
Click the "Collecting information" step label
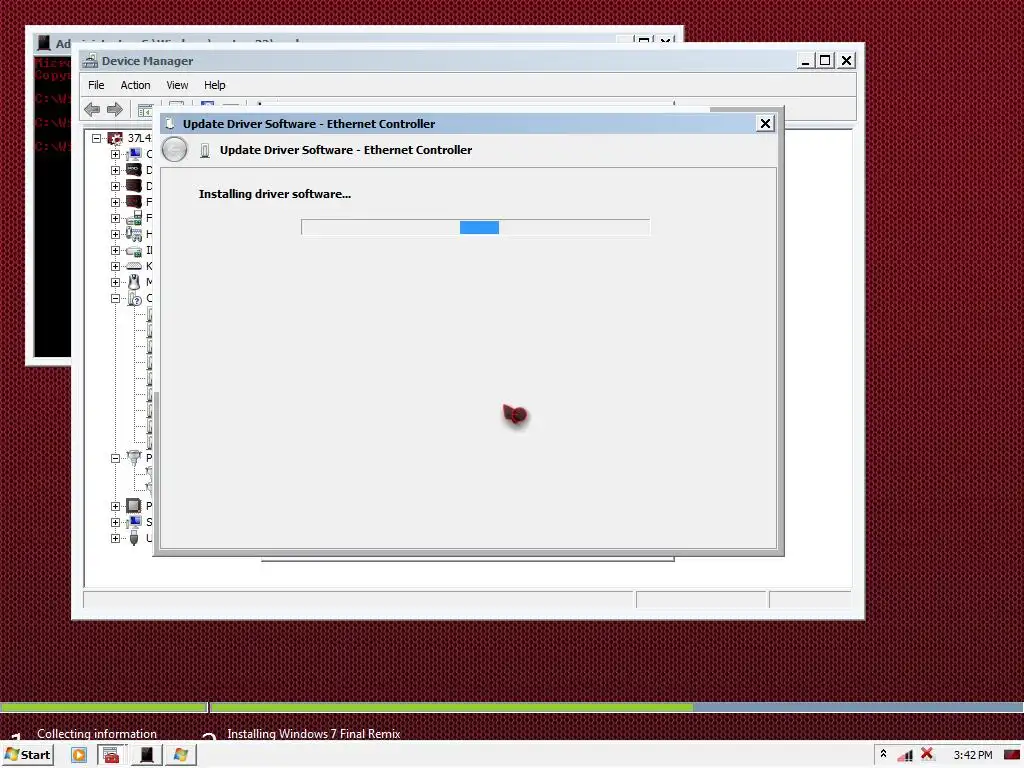pos(97,733)
